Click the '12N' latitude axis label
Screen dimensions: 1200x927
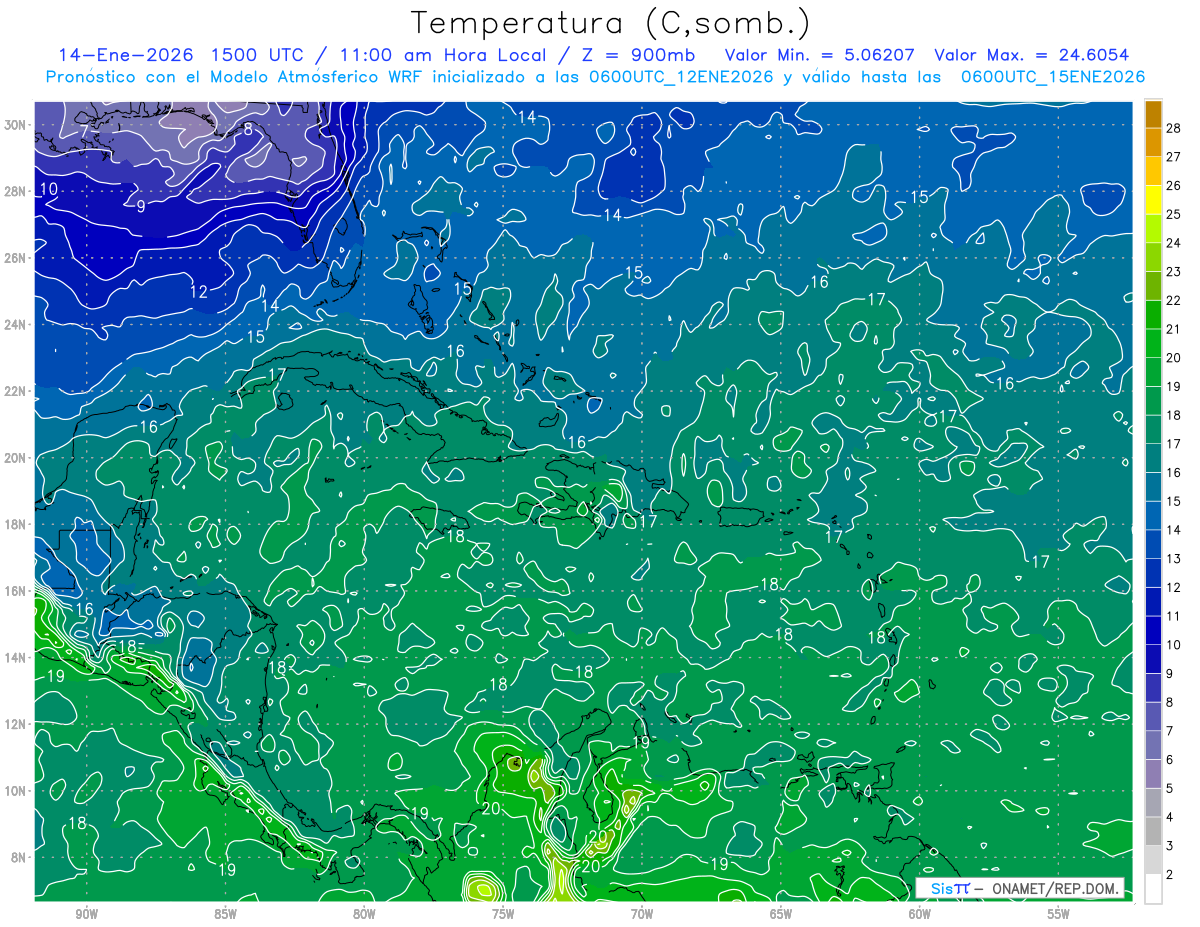(x=15, y=724)
